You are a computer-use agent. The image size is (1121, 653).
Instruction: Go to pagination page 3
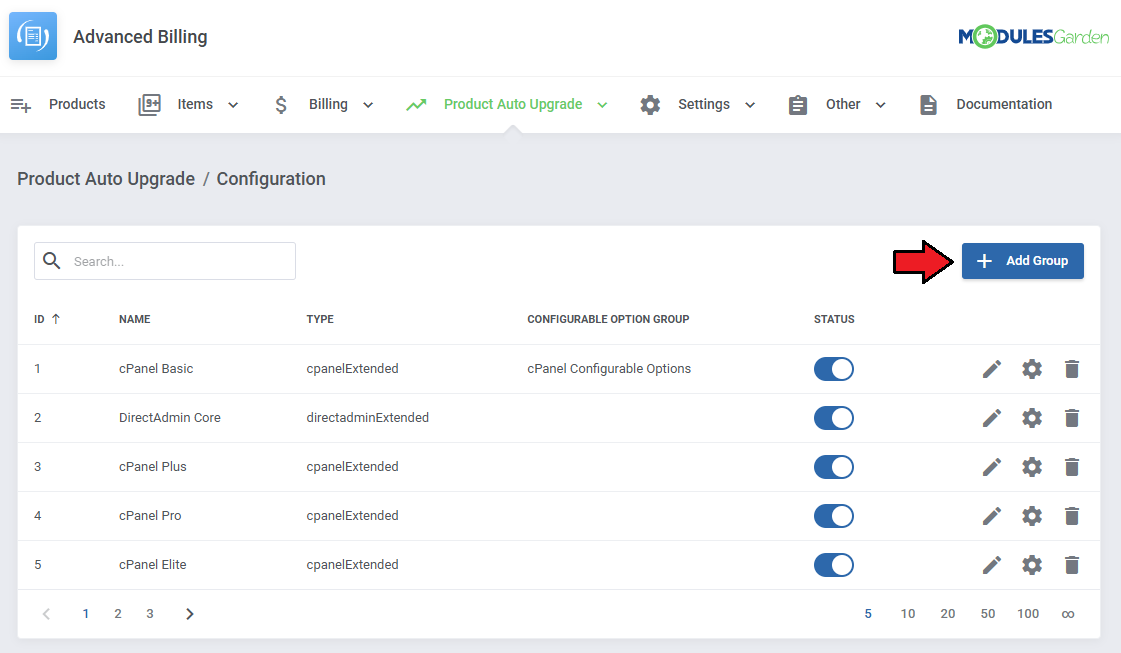[149, 614]
